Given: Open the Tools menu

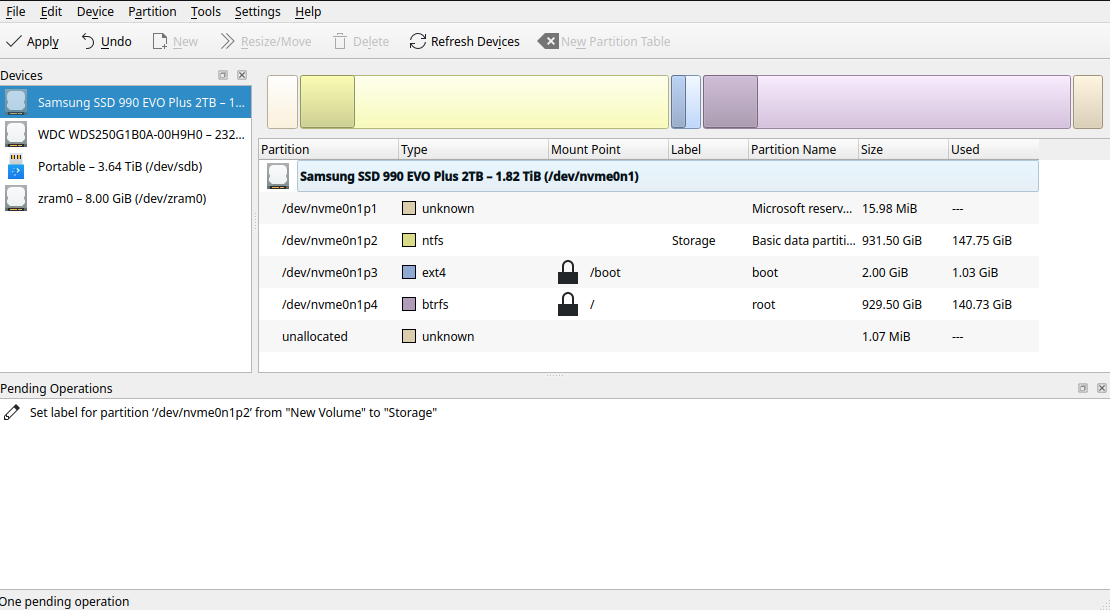Looking at the screenshot, I should 206,12.
